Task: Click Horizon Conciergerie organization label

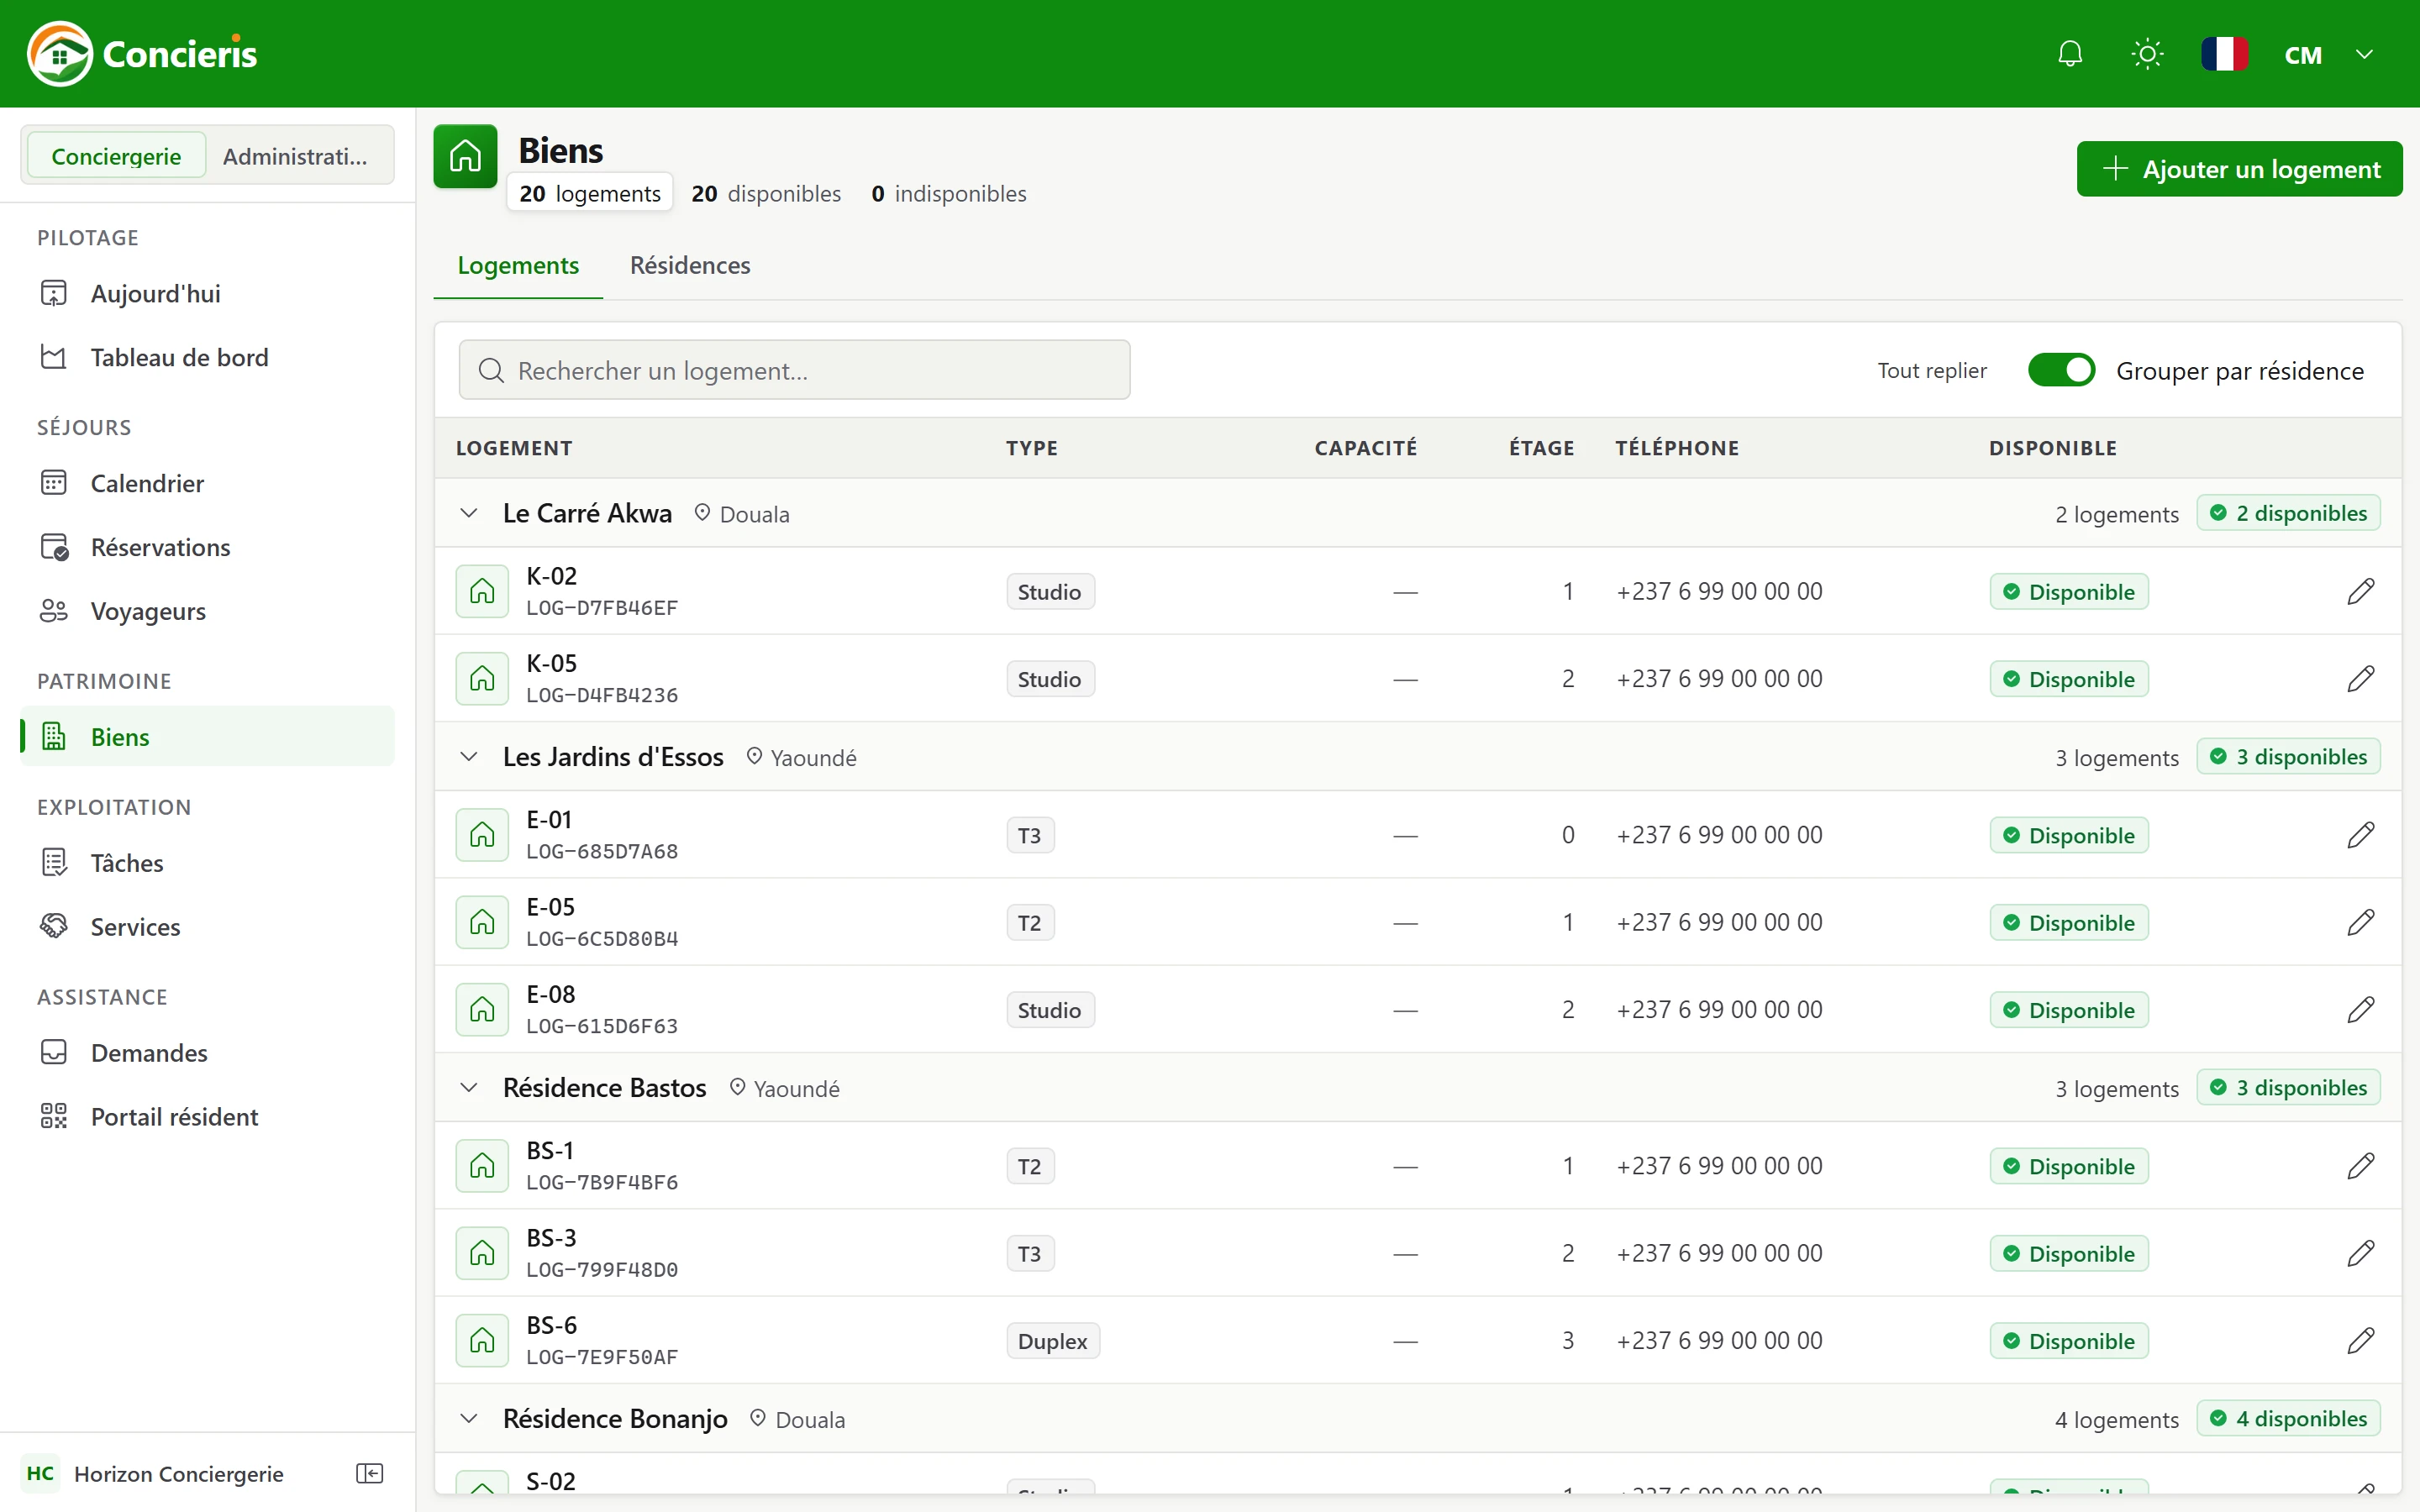Action: pos(179,1474)
